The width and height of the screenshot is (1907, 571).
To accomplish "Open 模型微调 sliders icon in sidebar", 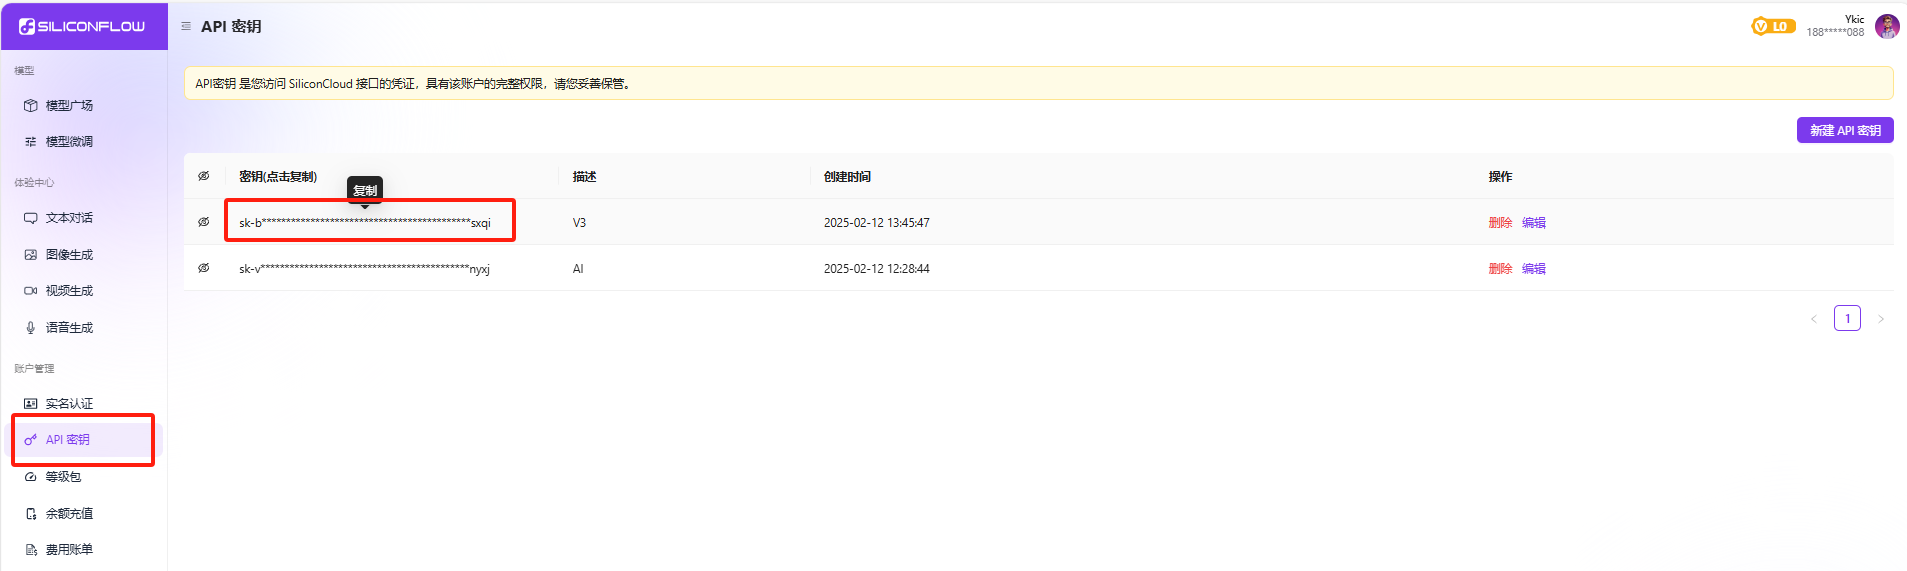I will coord(31,142).
